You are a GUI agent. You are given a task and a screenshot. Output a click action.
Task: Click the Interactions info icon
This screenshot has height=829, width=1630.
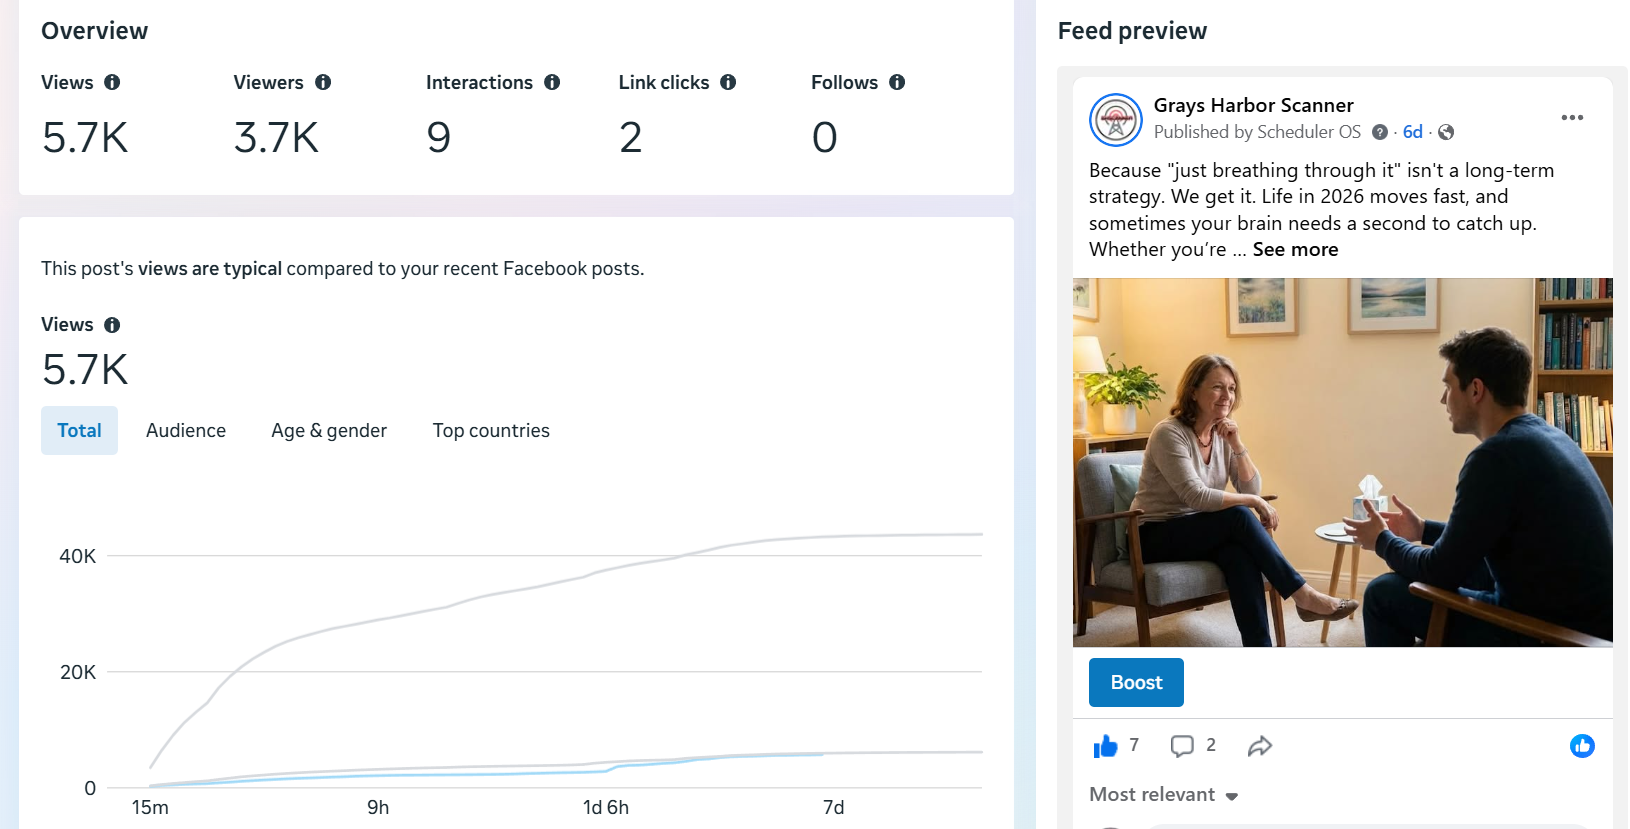coord(552,82)
